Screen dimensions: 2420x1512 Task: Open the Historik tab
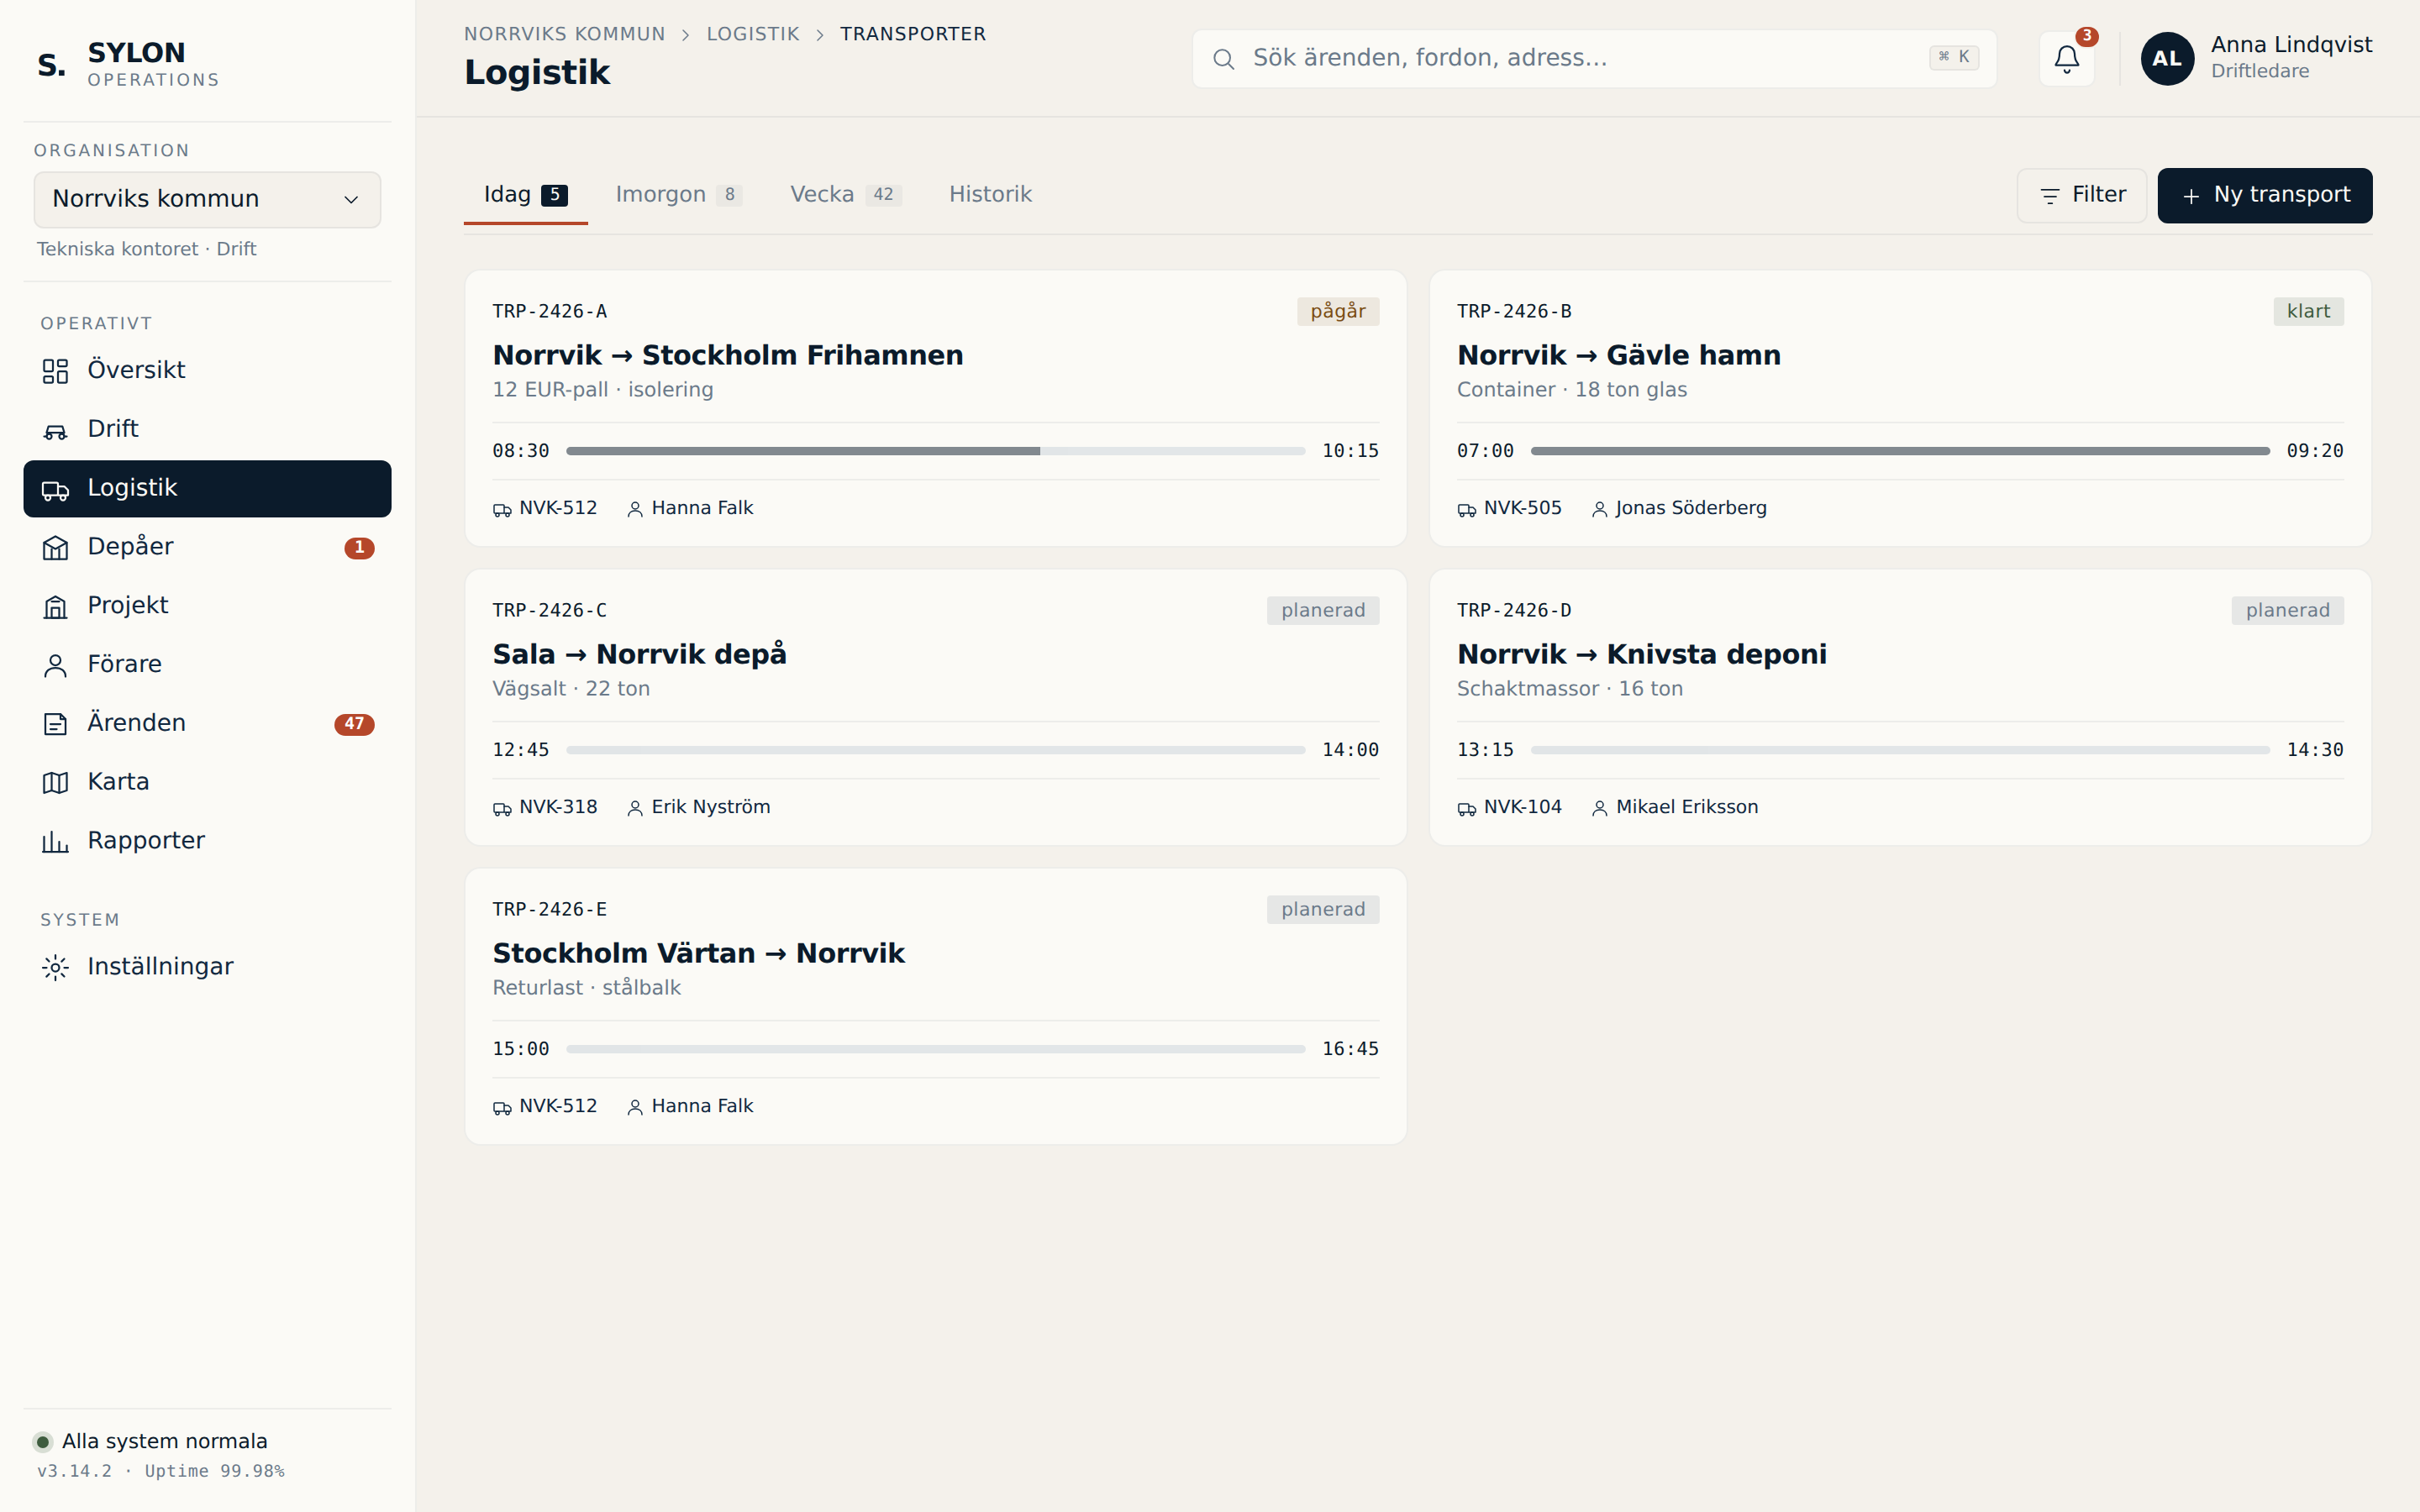990,195
